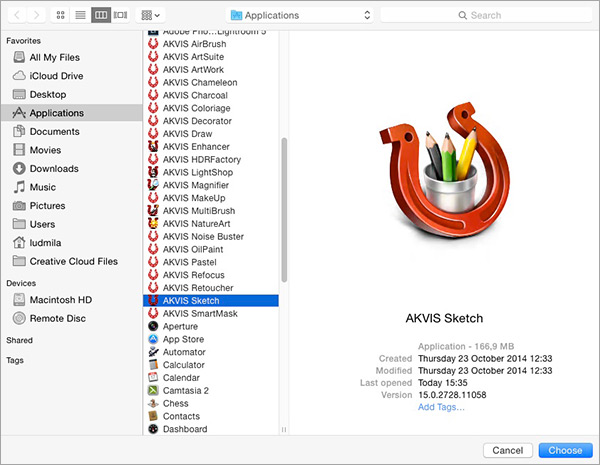Select Remote Disc device
Viewport: 600px width, 465px height.
pos(72,318)
